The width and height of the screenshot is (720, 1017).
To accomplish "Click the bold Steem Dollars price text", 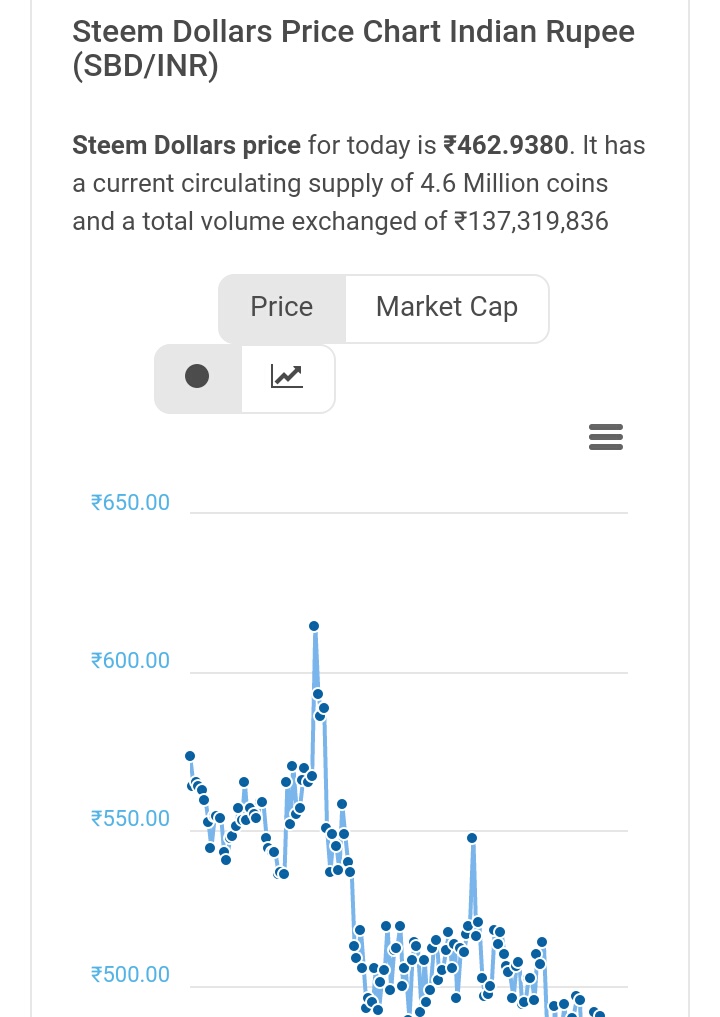I will 186,145.
